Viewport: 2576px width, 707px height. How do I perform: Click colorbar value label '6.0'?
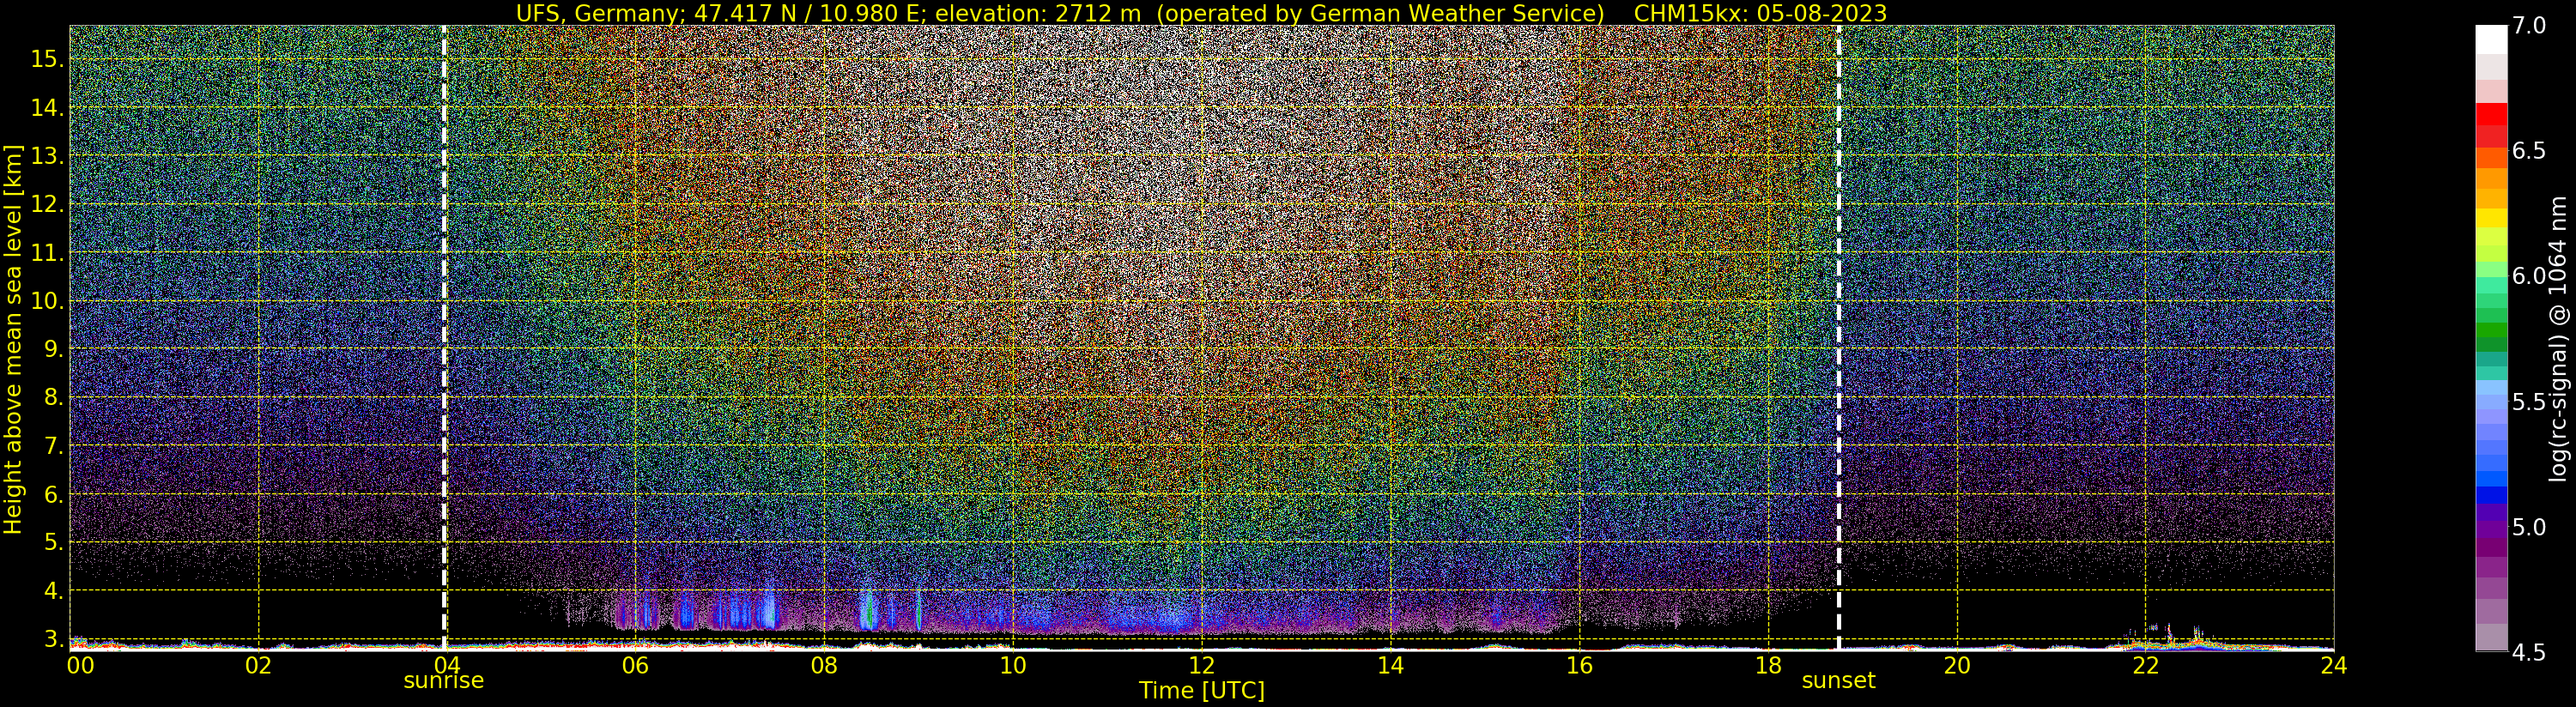click(x=2529, y=276)
